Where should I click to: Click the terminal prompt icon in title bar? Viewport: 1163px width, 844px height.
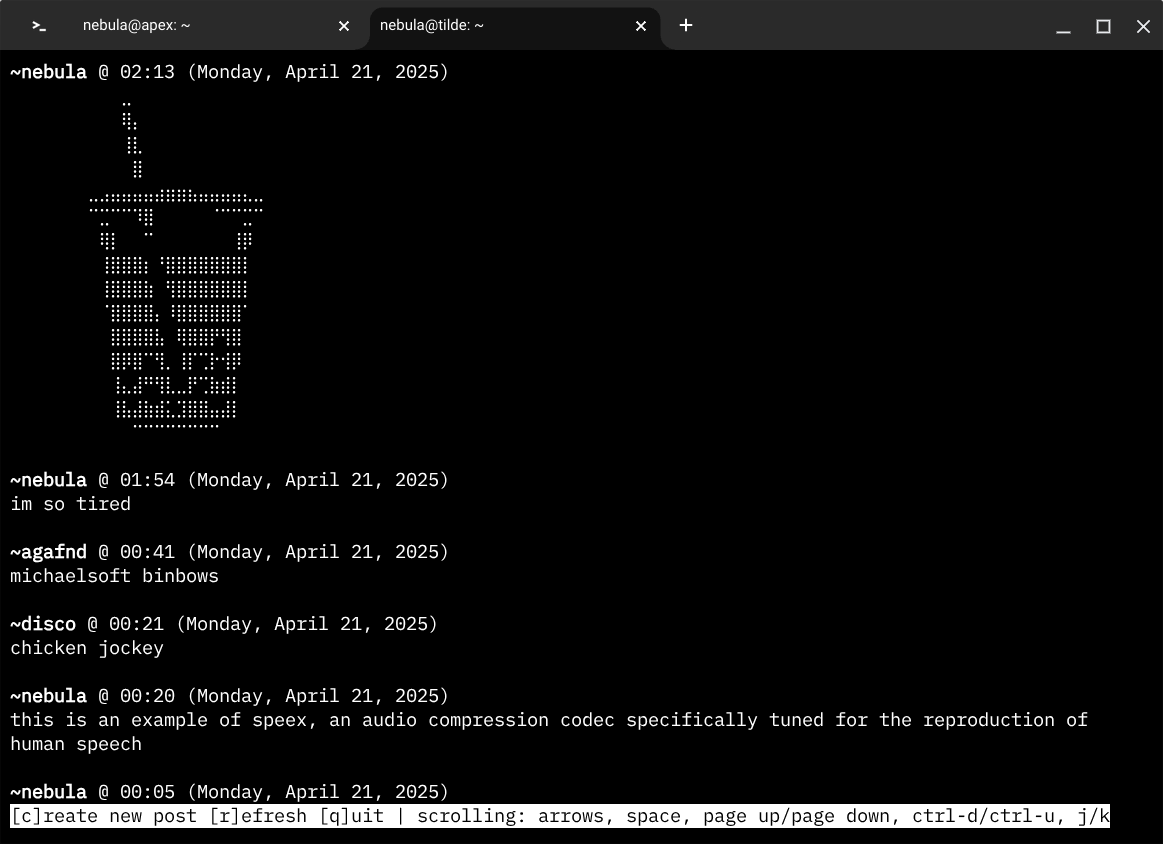coord(39,26)
